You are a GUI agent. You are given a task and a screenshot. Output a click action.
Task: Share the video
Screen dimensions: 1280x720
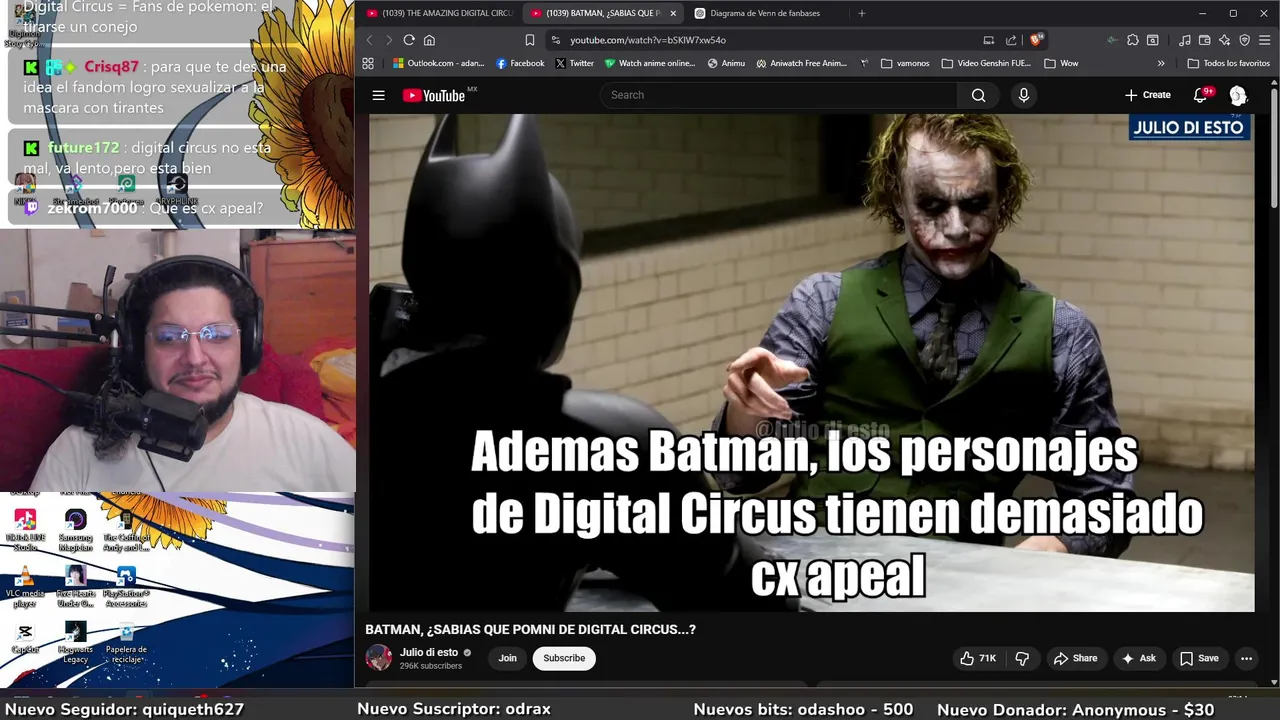1075,658
